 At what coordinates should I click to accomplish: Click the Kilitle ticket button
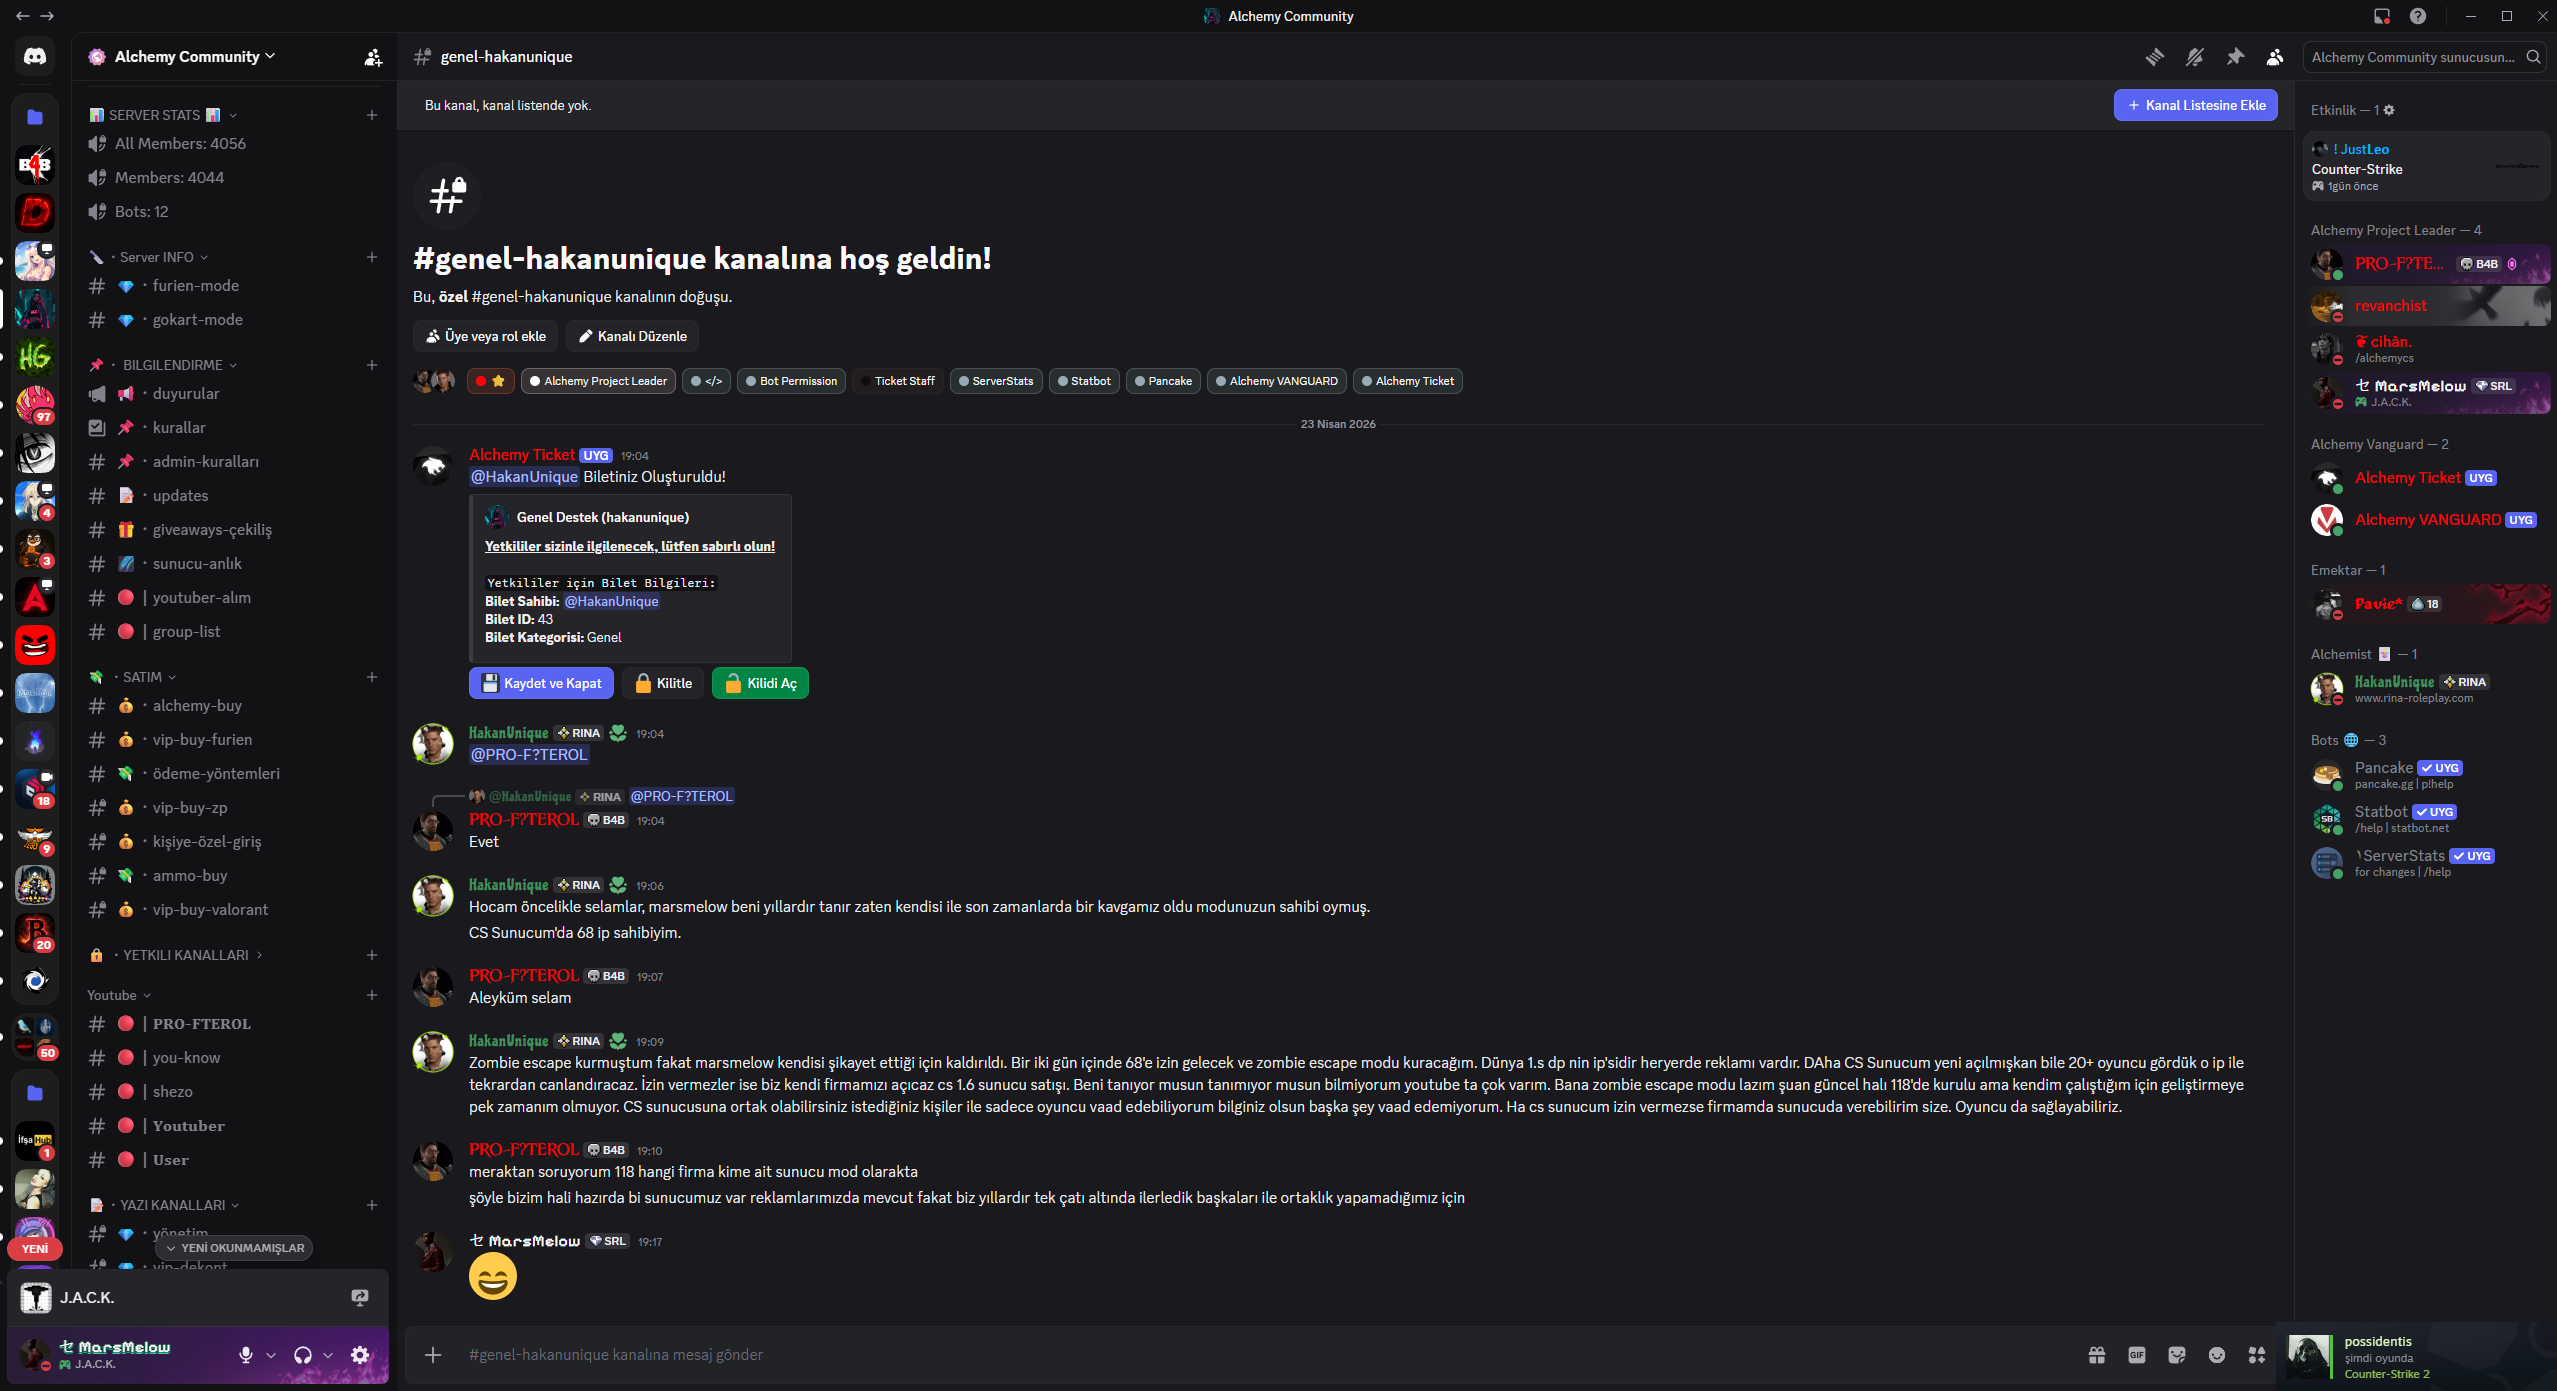point(662,683)
